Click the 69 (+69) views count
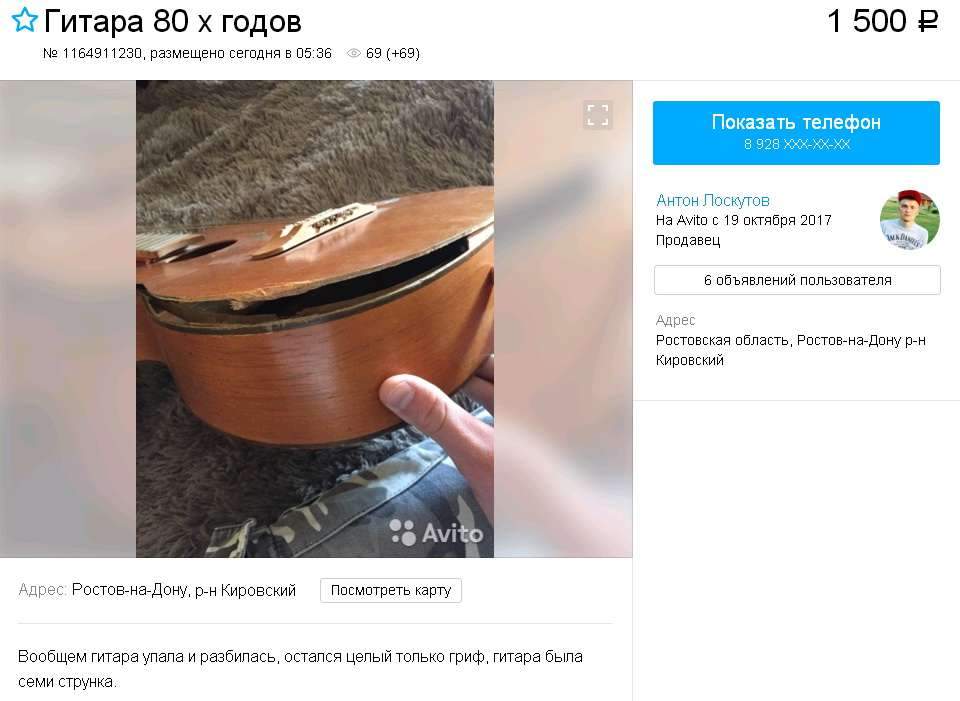 [x=393, y=54]
